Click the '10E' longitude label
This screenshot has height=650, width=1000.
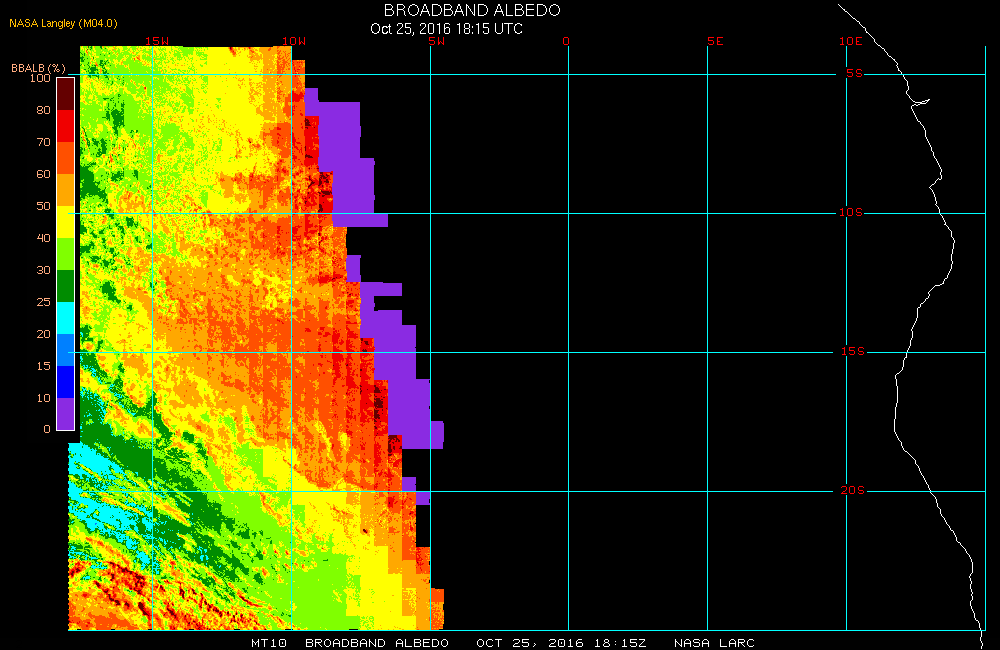click(x=851, y=41)
